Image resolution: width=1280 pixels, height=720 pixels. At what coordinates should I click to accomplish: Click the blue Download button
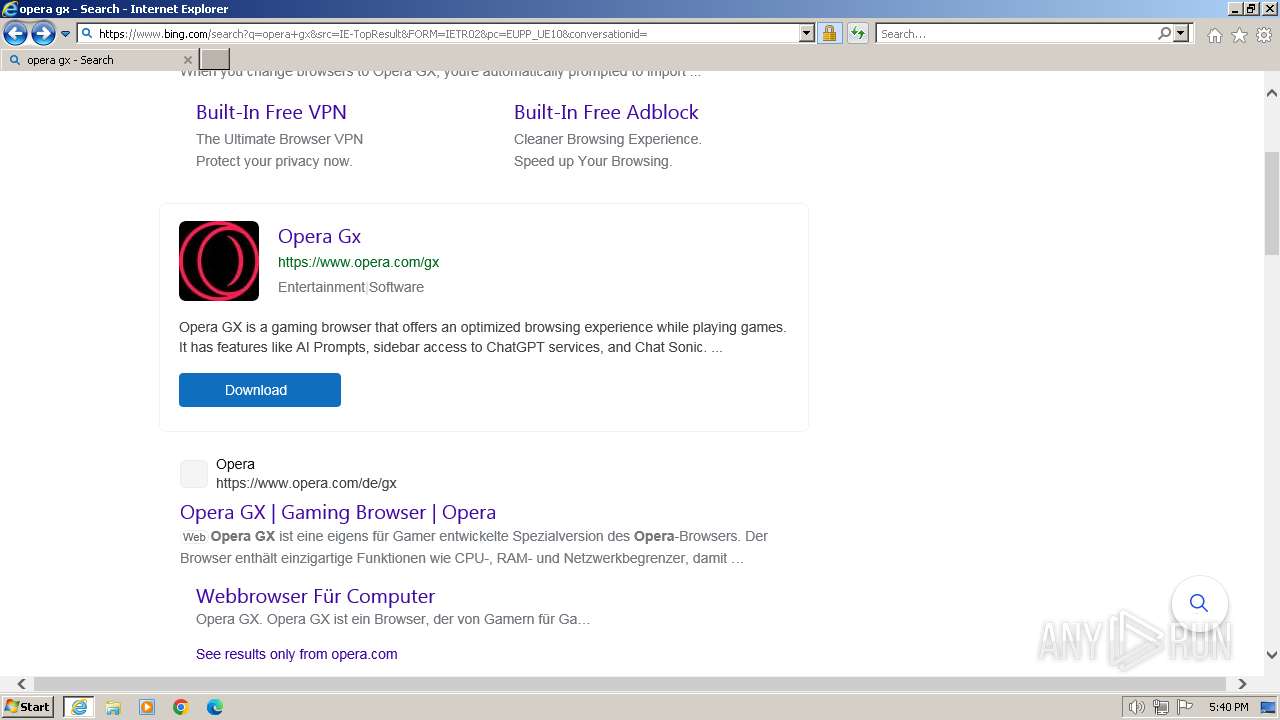[x=260, y=390]
